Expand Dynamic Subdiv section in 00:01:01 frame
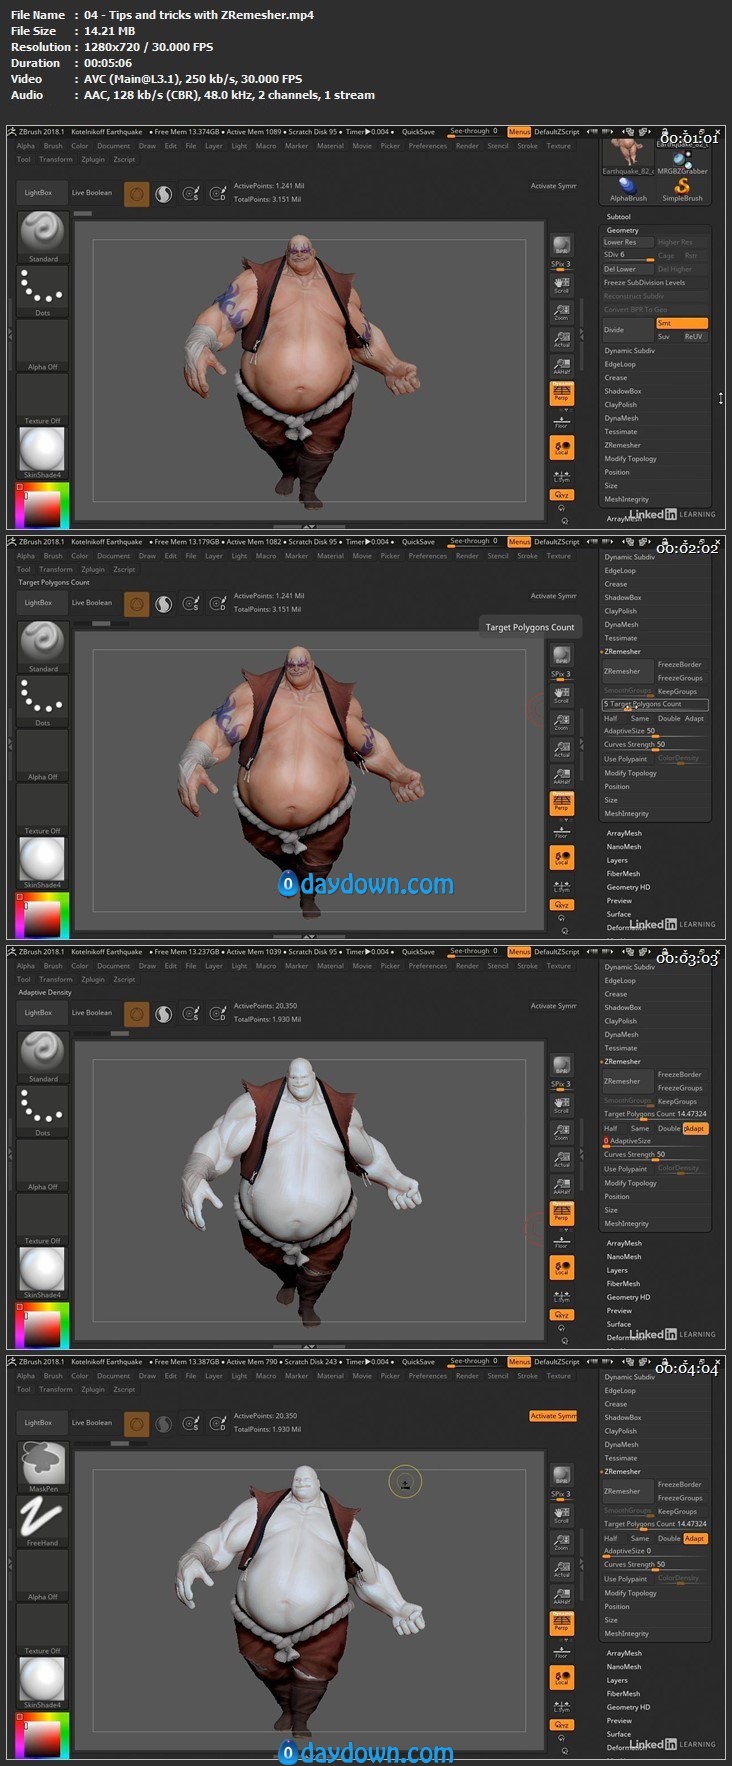 tap(629, 350)
